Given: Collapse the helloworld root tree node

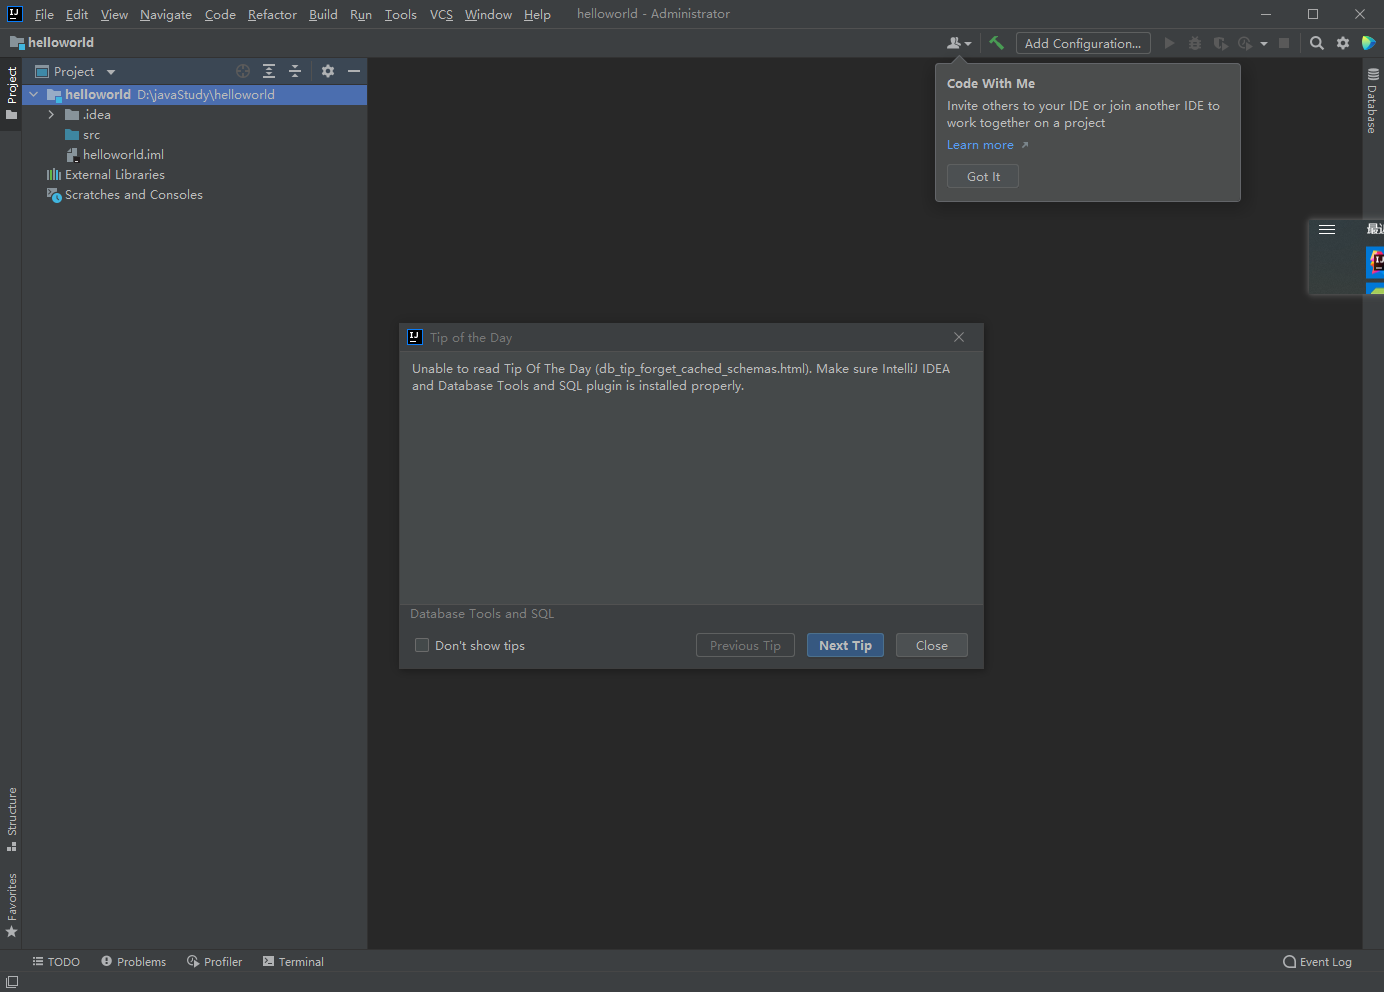Looking at the screenshot, I should click(34, 94).
